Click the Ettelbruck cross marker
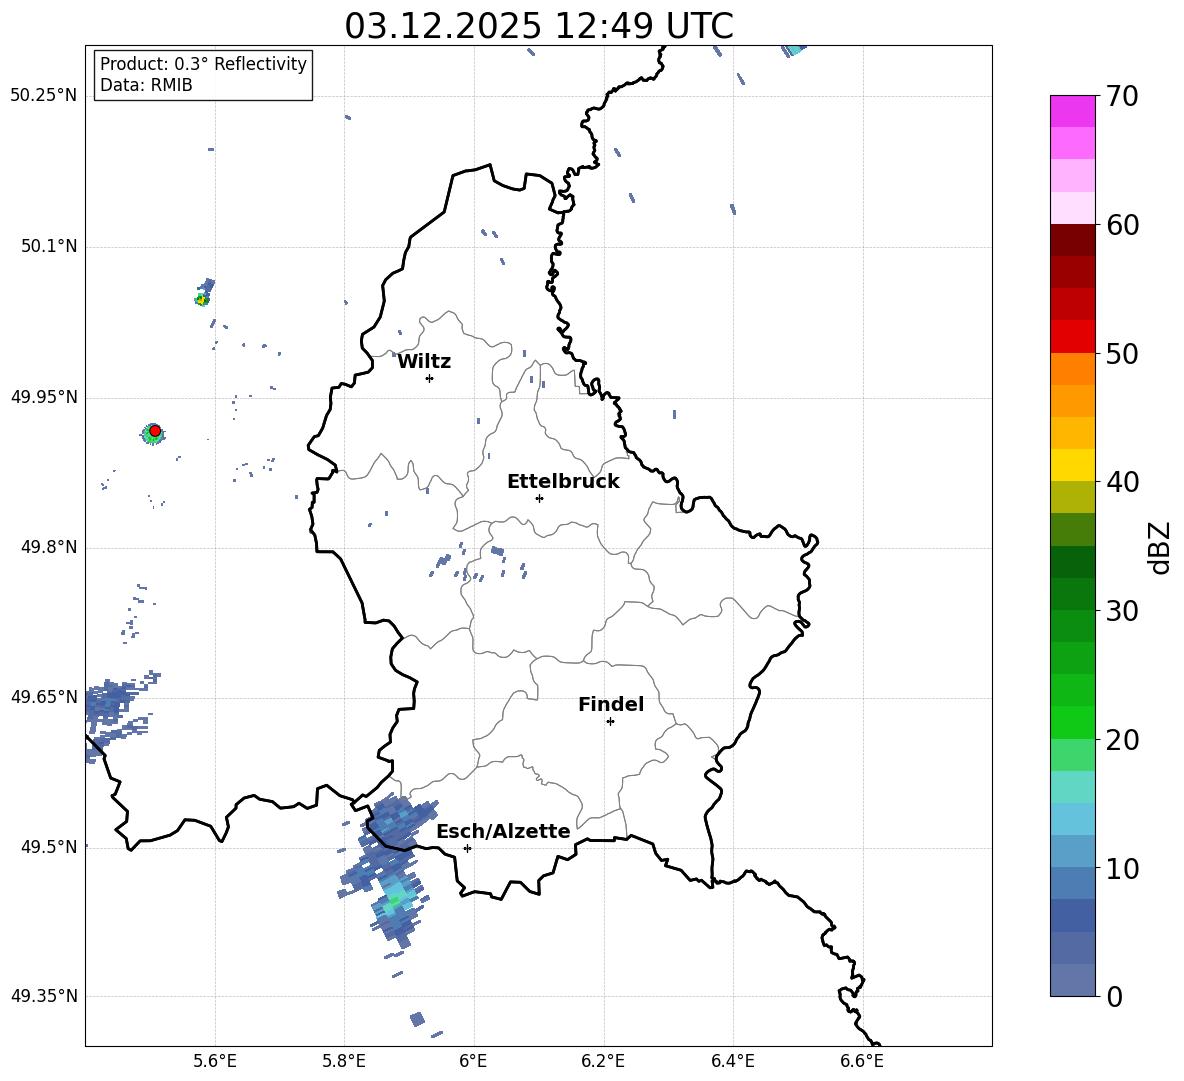The width and height of the screenshot is (1184, 1081). (x=539, y=498)
